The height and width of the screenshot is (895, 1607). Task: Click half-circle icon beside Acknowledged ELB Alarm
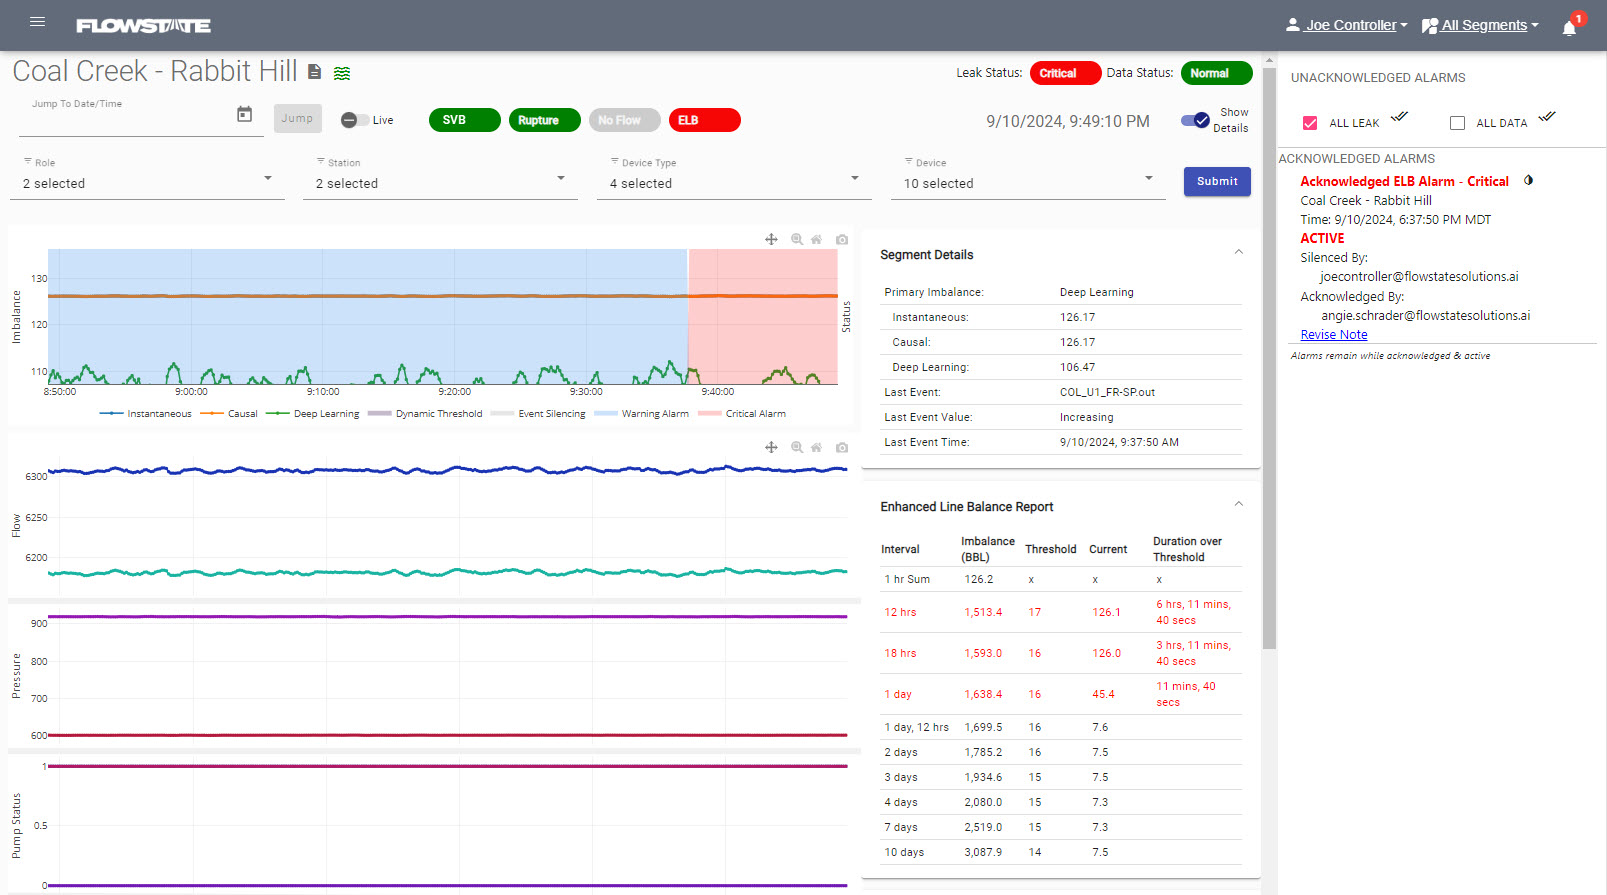[x=1528, y=181]
